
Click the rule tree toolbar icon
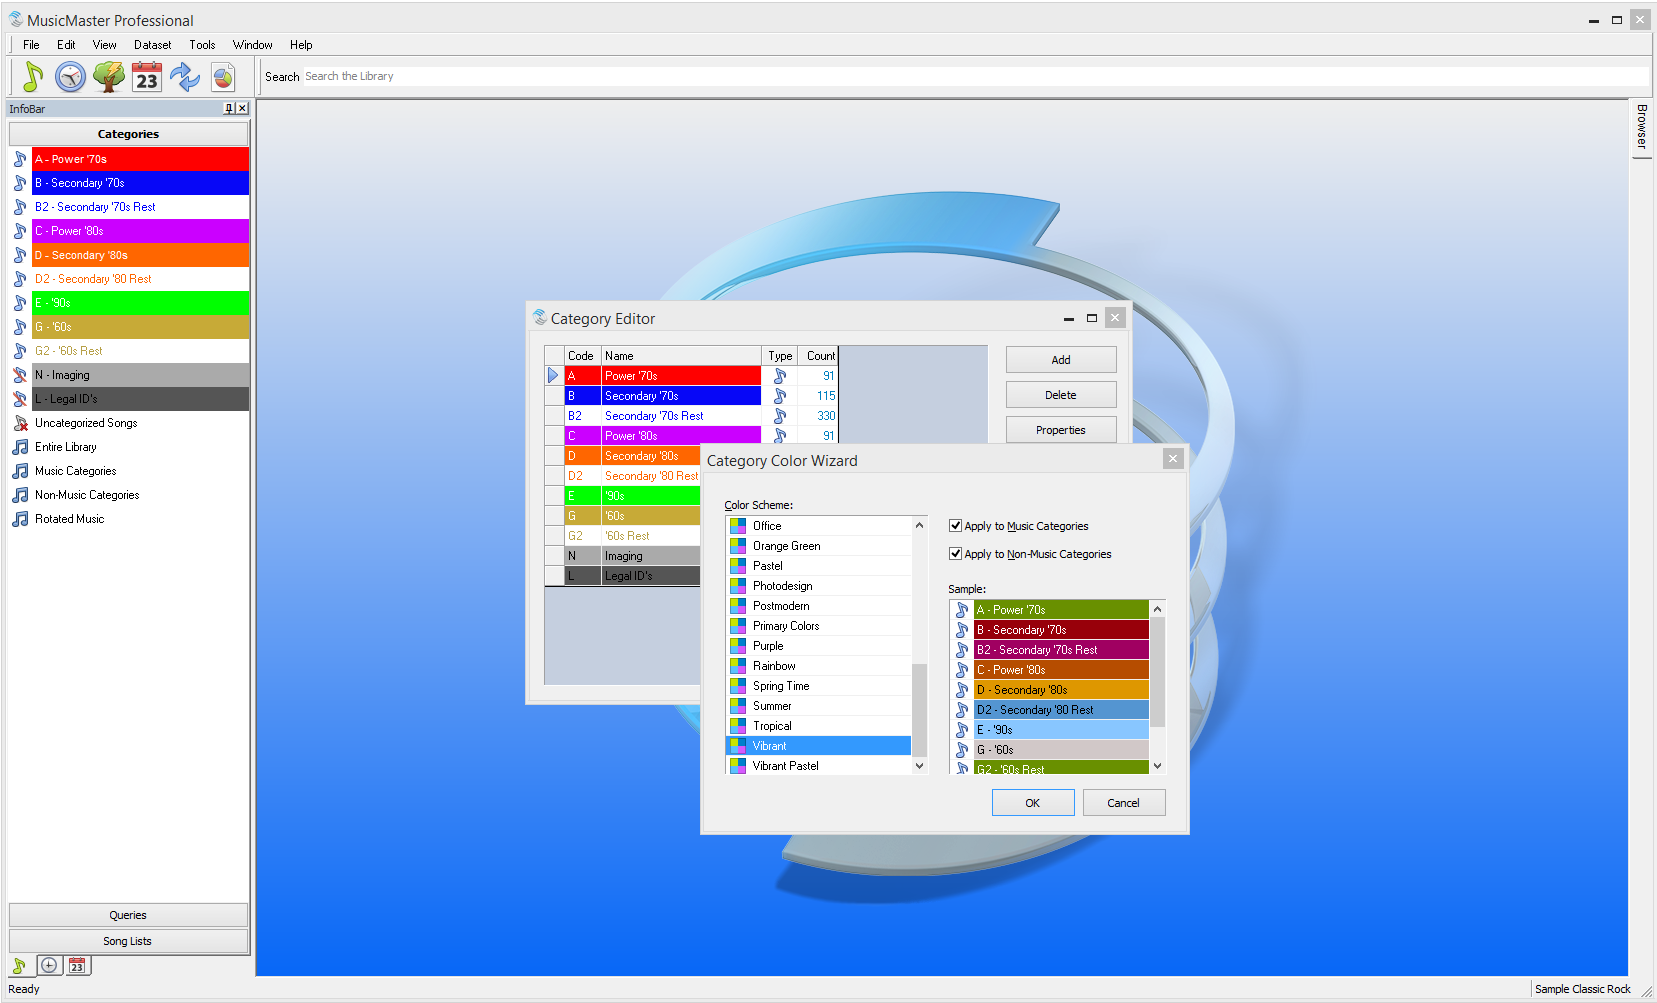pos(109,77)
